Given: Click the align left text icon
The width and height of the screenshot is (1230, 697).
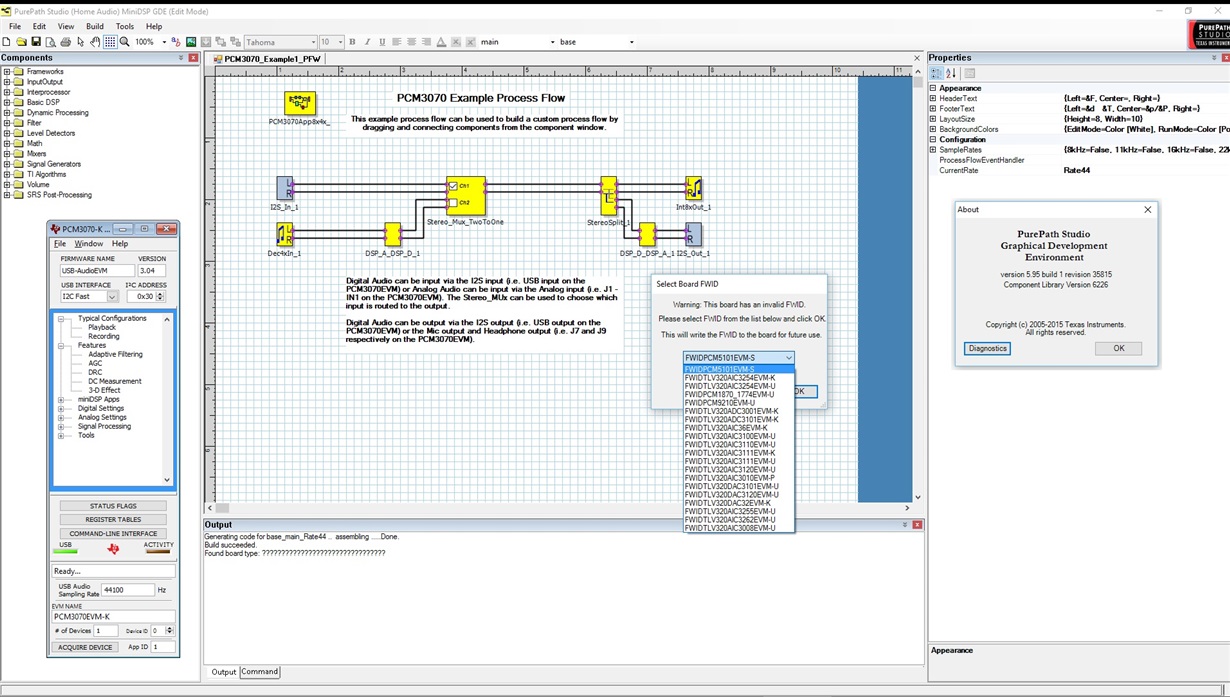Looking at the screenshot, I should (396, 42).
